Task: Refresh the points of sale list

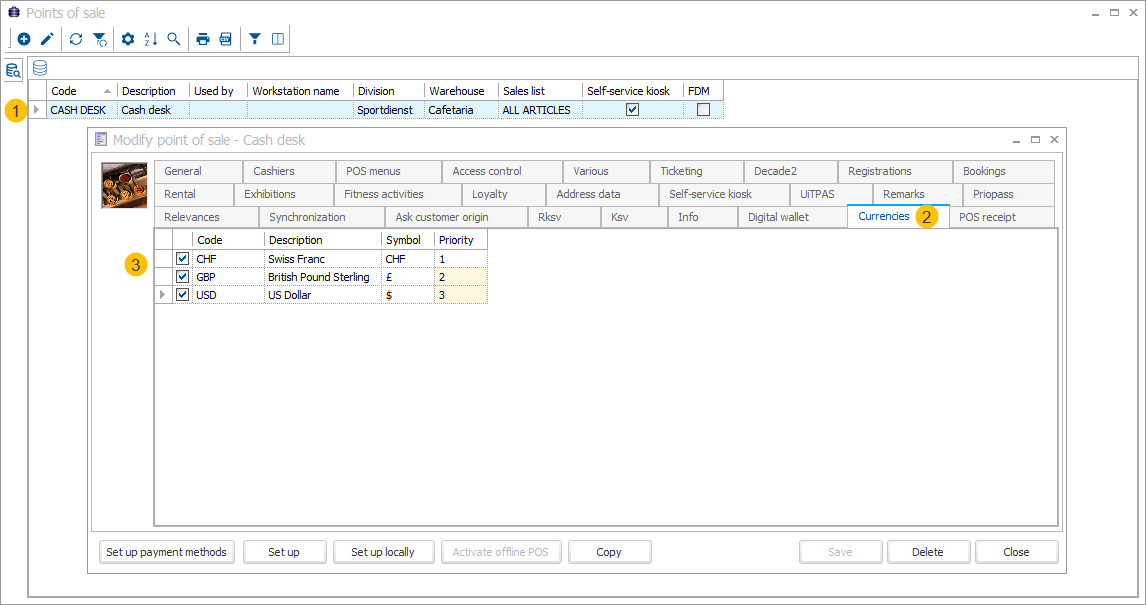Action: click(x=76, y=39)
